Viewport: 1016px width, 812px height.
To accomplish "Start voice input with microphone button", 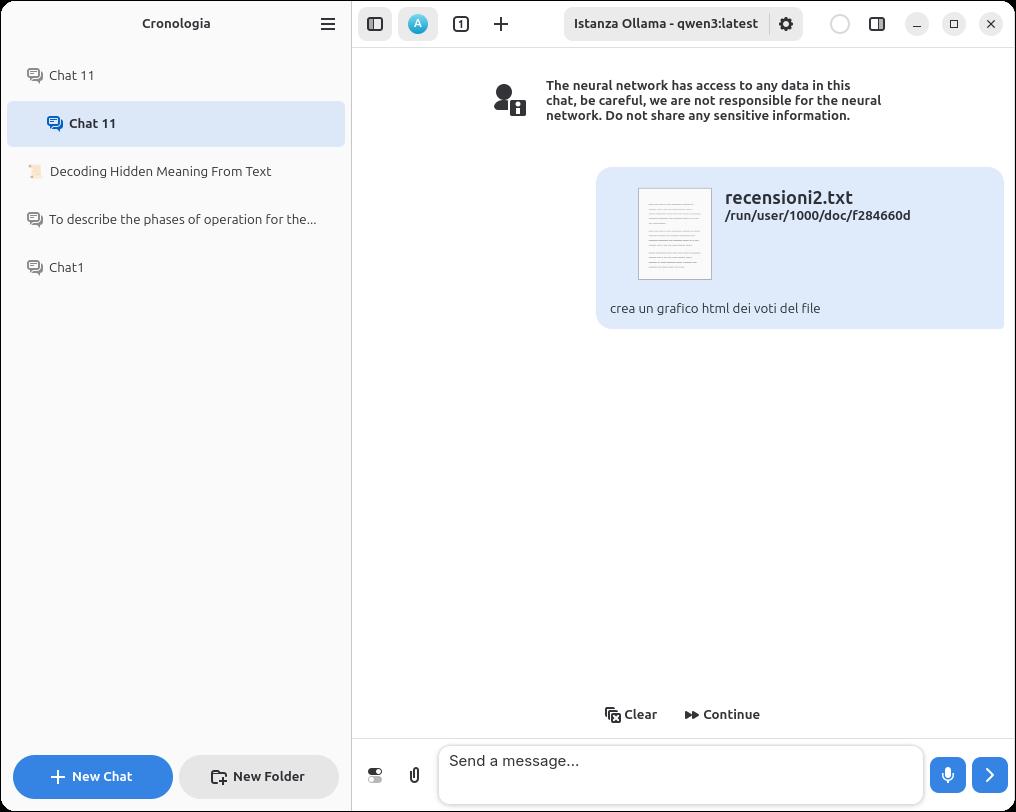I will 947,775.
